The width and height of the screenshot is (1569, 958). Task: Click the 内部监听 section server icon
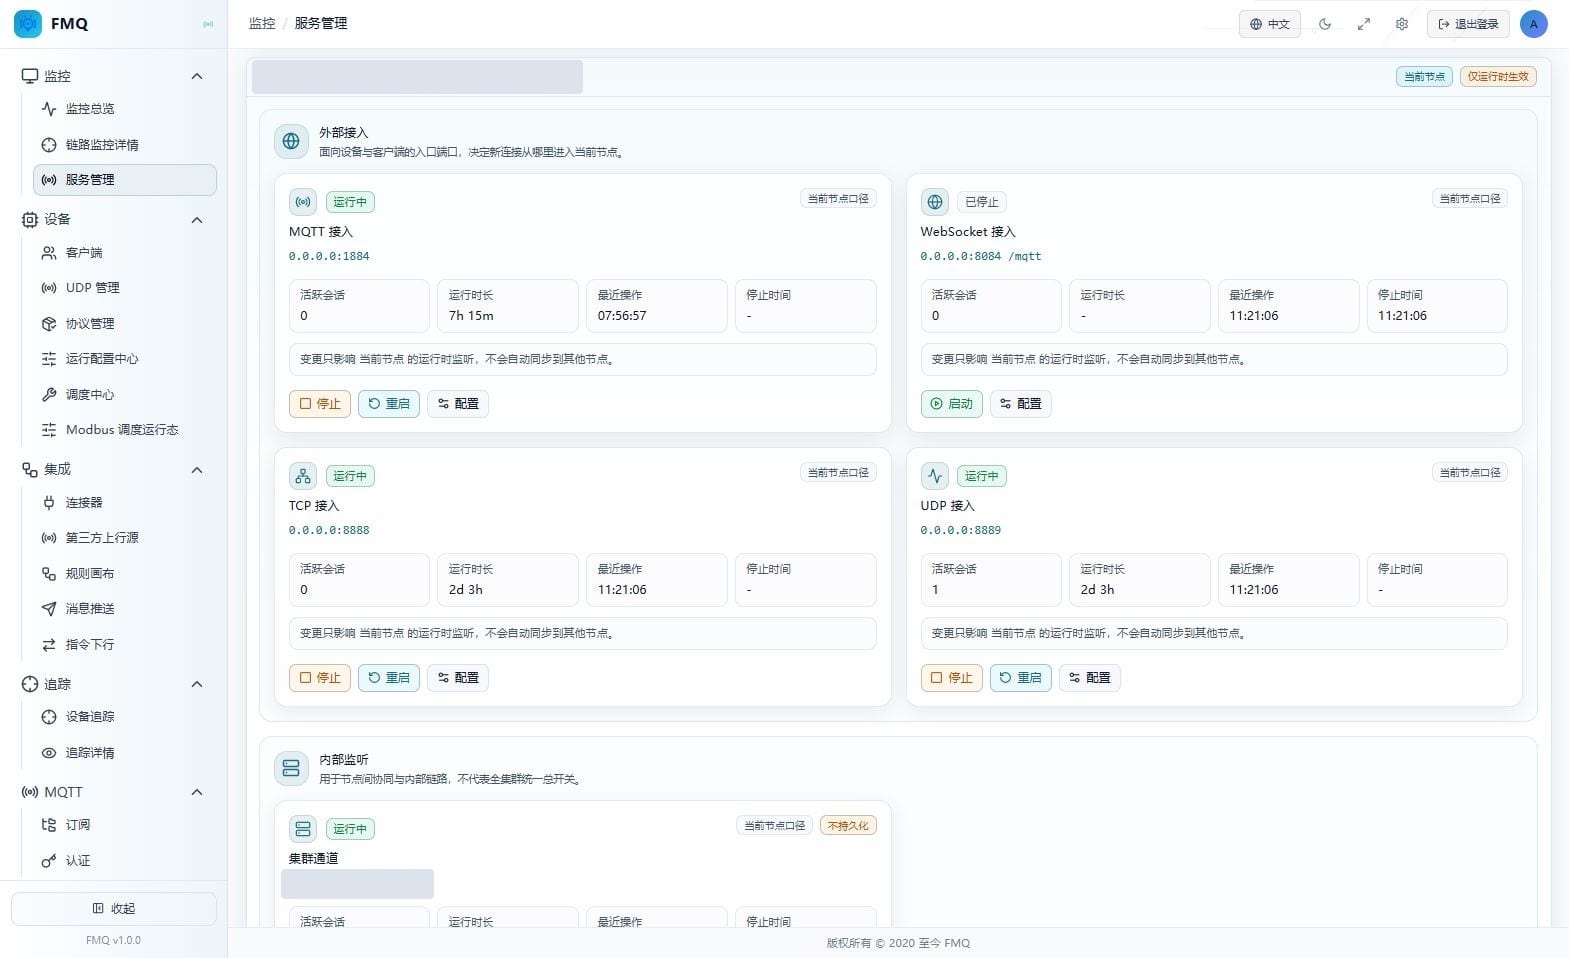pyautogui.click(x=291, y=768)
